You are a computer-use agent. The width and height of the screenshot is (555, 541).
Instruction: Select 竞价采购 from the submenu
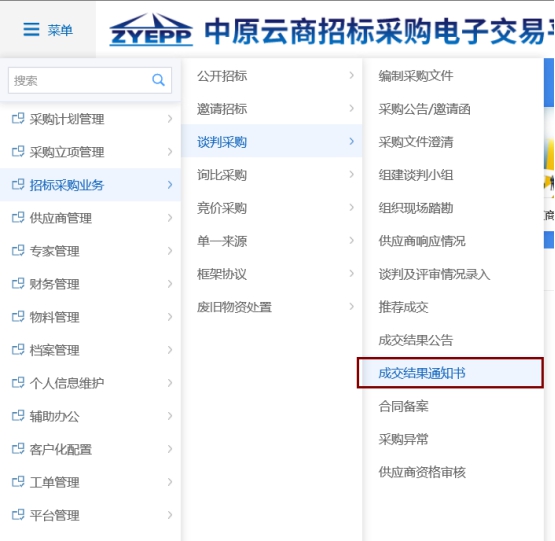271,207
